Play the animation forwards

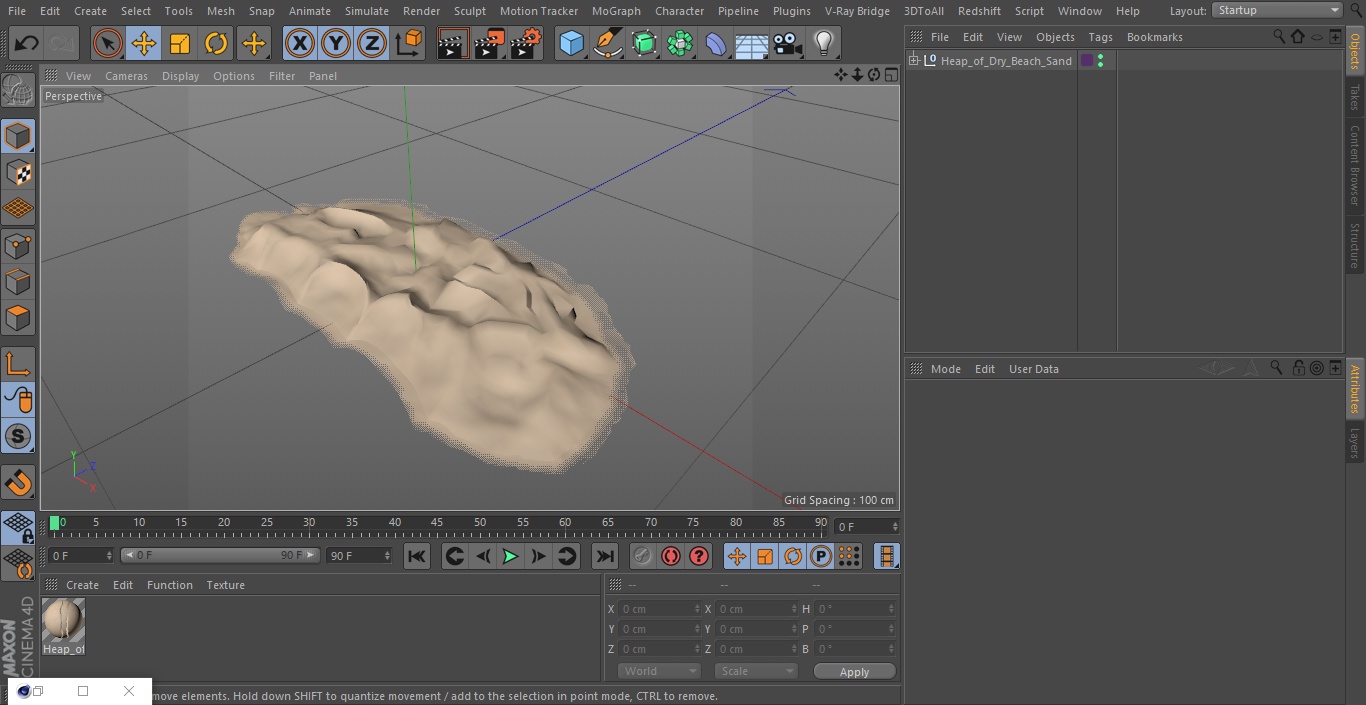click(510, 556)
